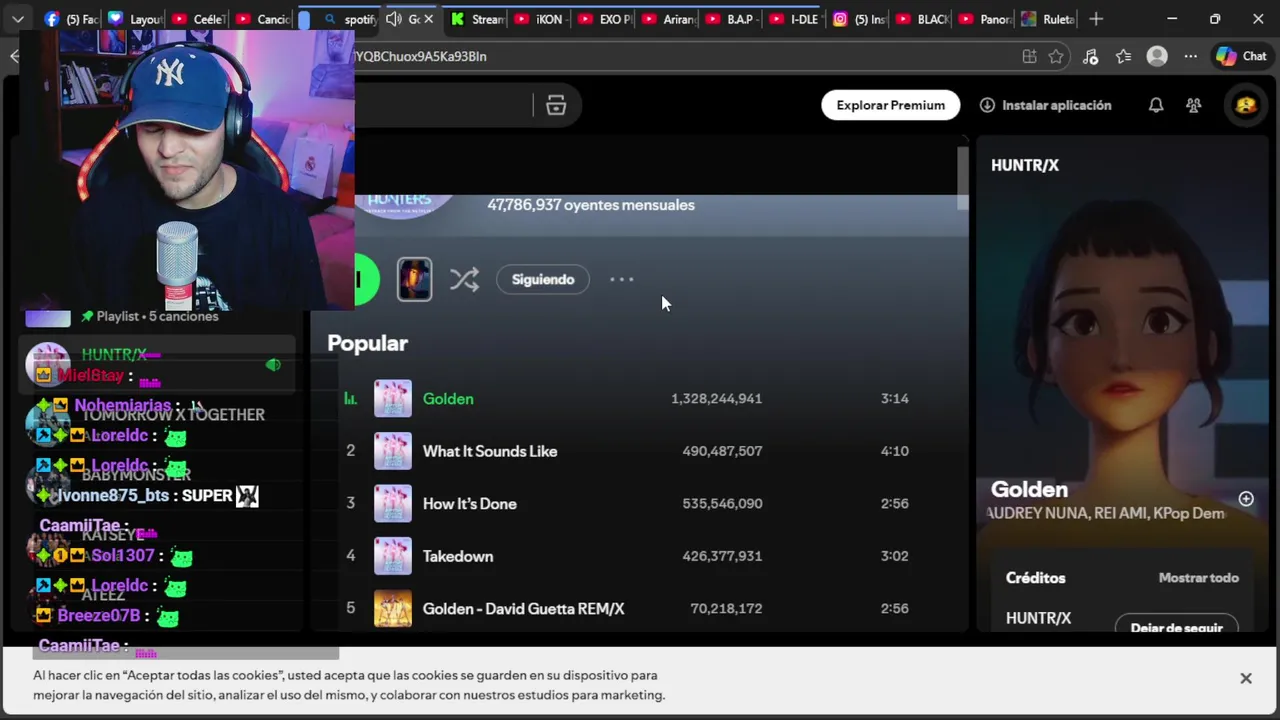Switch to the Layout tab
The width and height of the screenshot is (1280, 720).
point(134,19)
